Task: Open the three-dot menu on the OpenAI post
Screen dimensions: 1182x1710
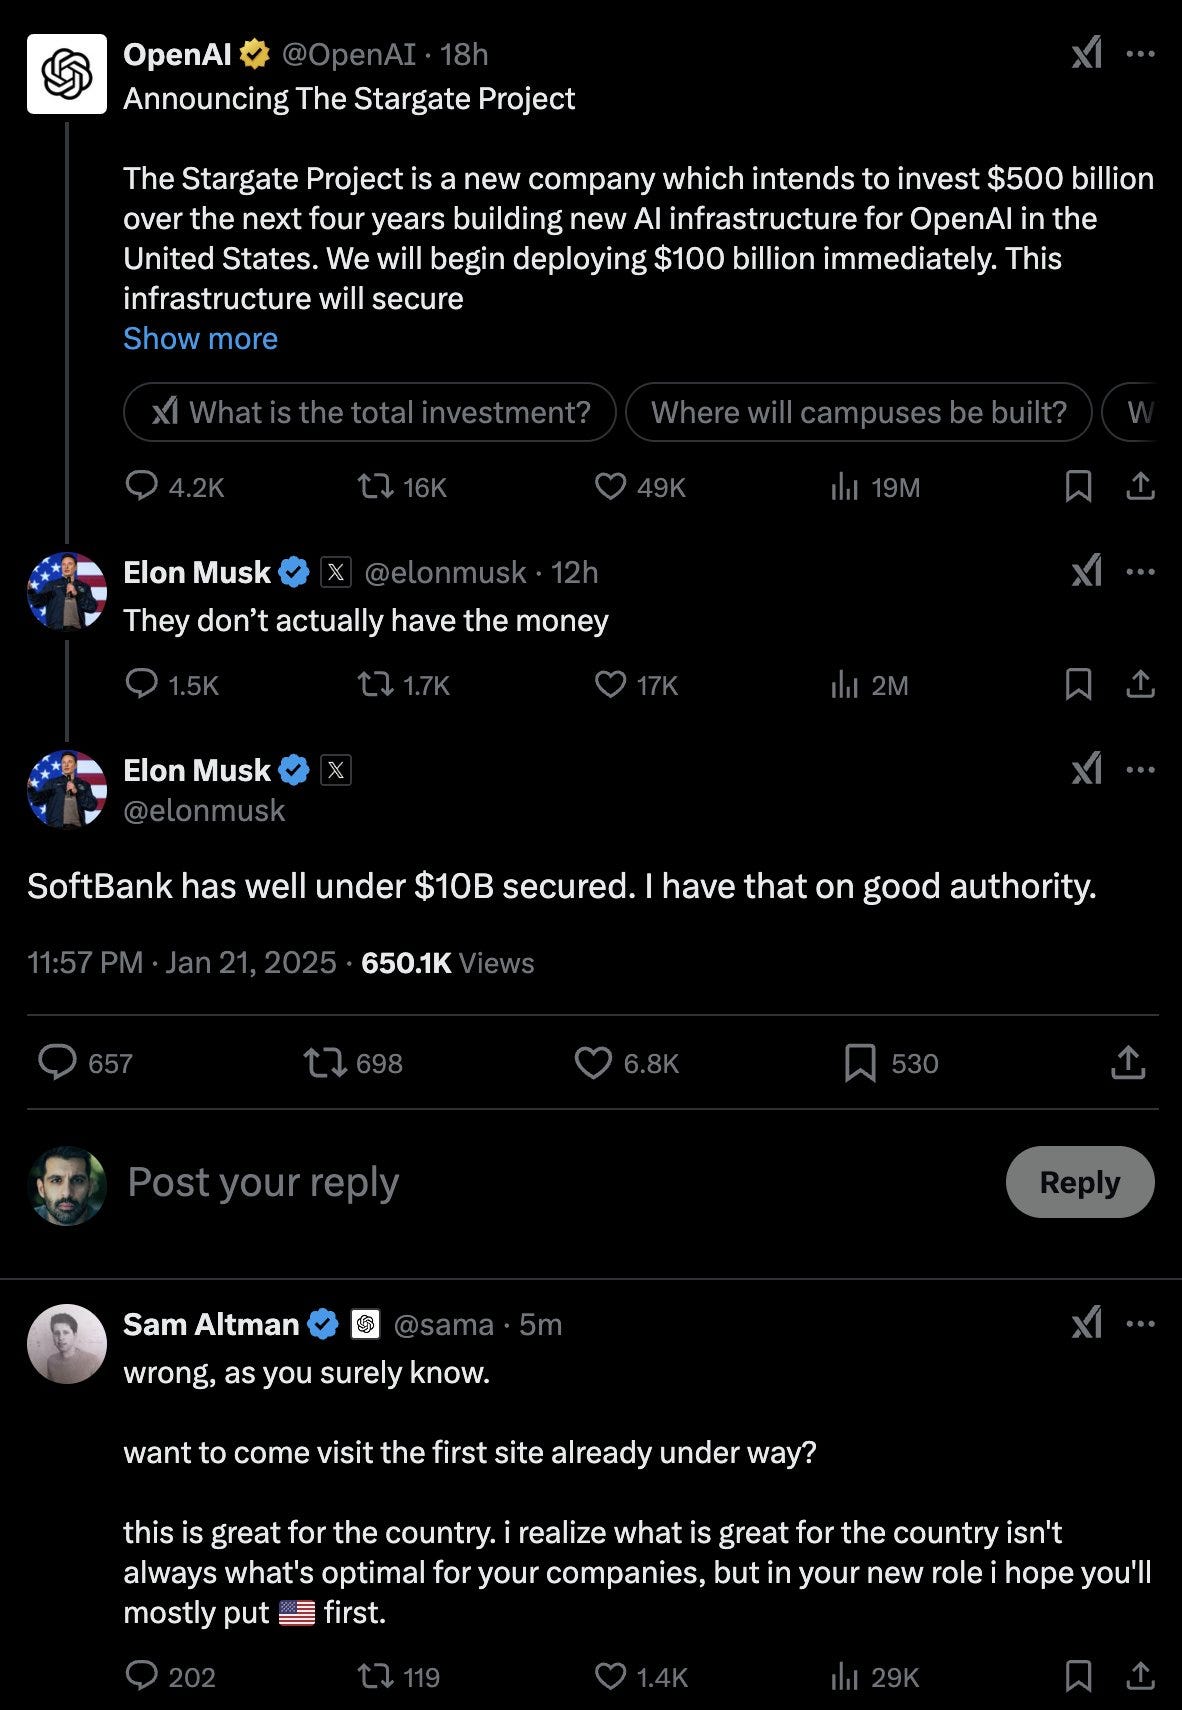Action: pyautogui.click(x=1140, y=54)
